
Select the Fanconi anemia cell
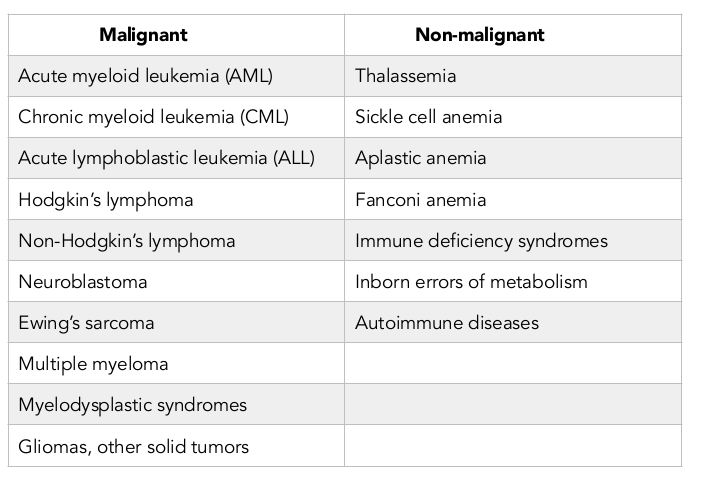(420, 199)
